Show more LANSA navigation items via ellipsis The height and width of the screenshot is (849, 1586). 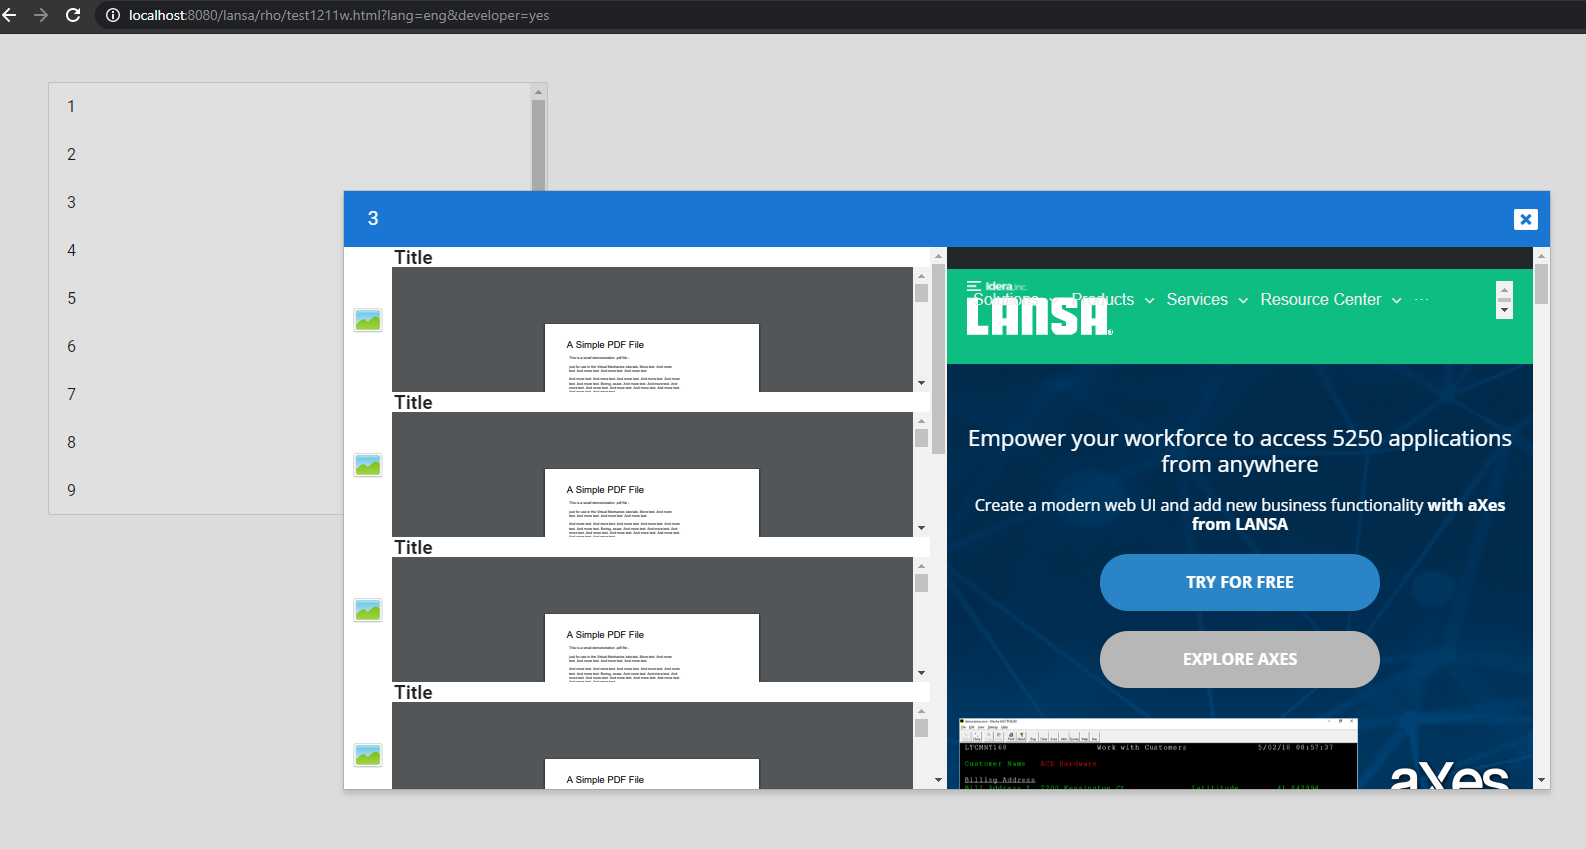[x=1422, y=299]
